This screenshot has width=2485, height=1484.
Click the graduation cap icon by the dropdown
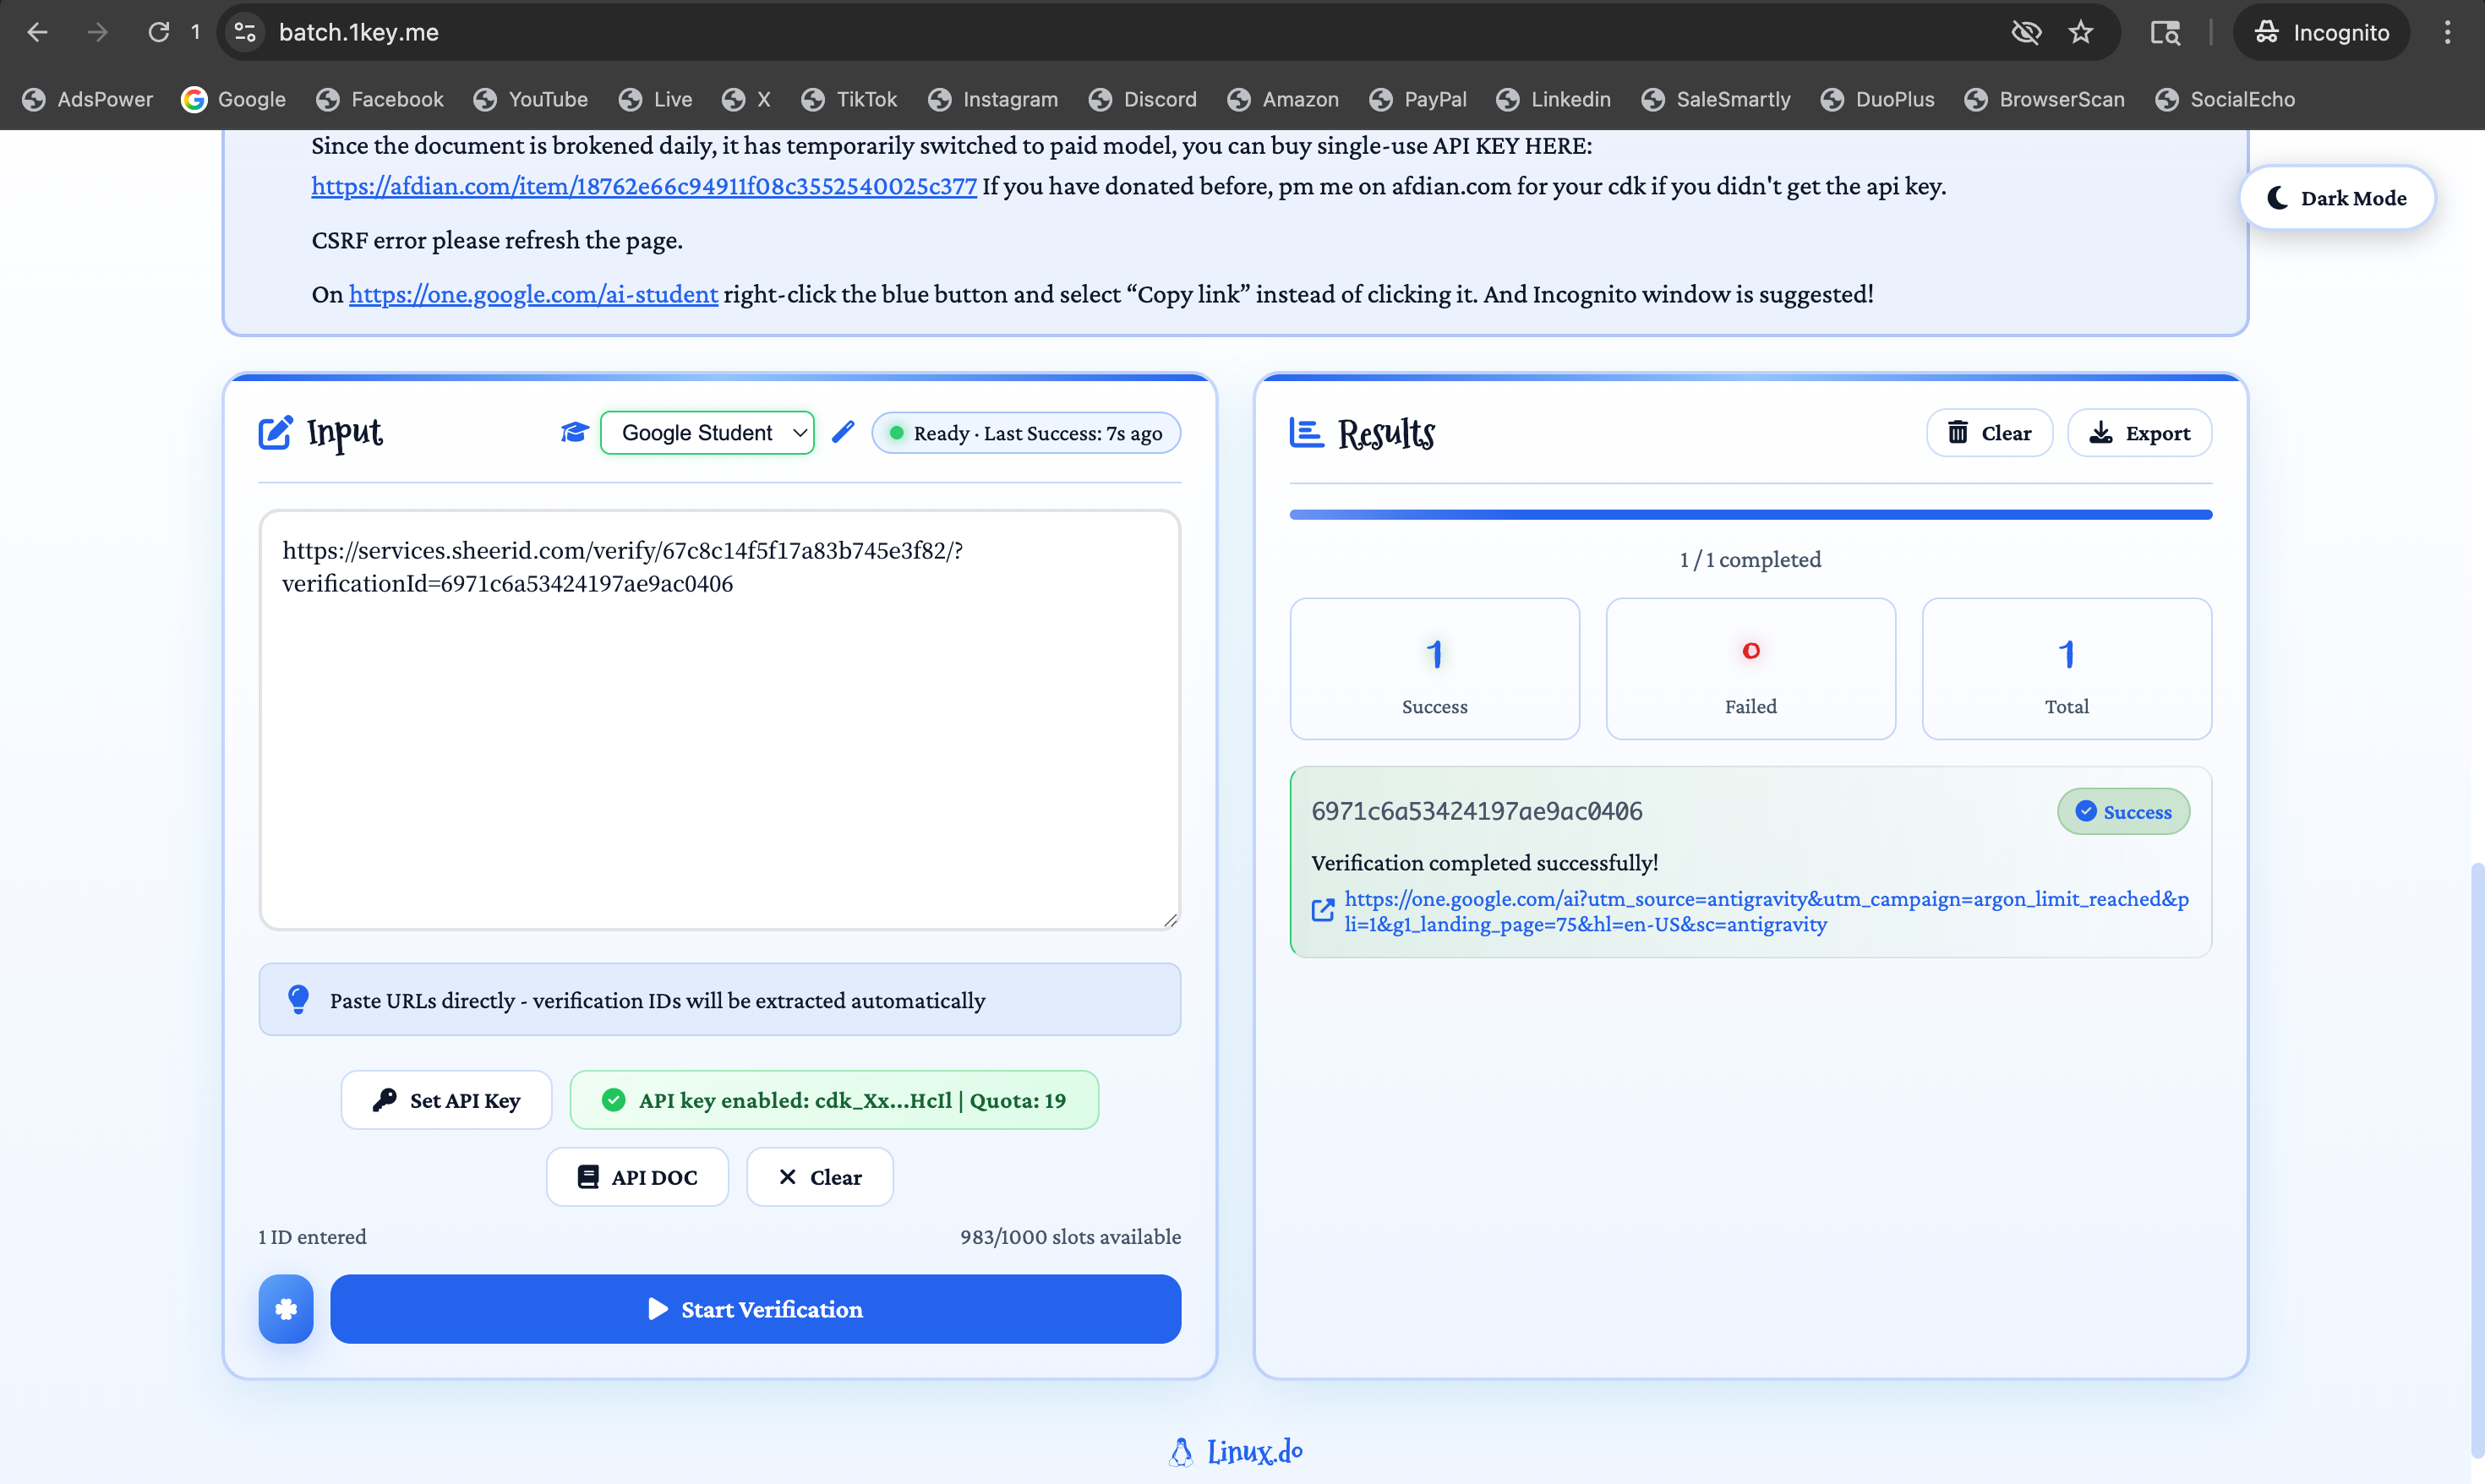click(574, 432)
